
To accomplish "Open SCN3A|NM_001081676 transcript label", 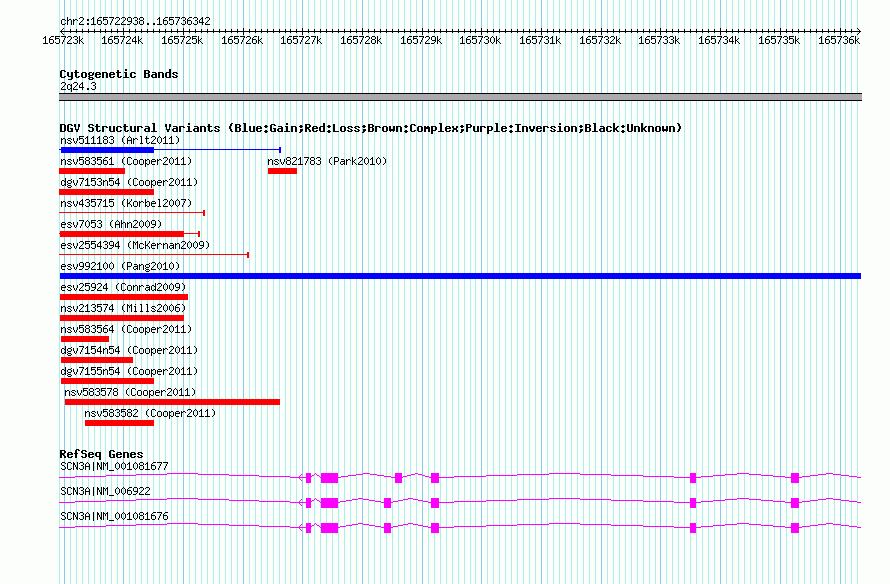I will pos(114,516).
